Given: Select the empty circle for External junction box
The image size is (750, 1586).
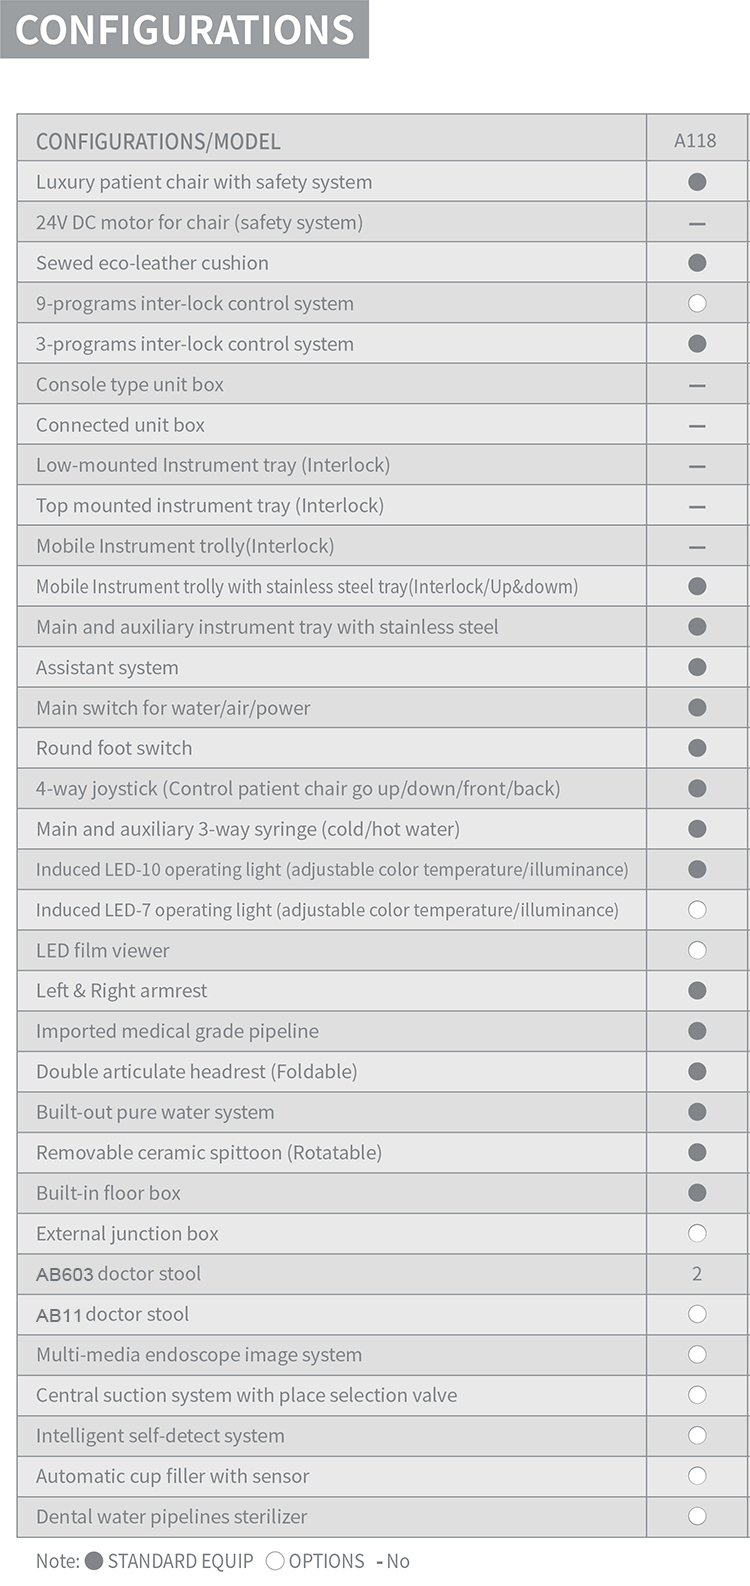Looking at the screenshot, I should point(697,1233).
